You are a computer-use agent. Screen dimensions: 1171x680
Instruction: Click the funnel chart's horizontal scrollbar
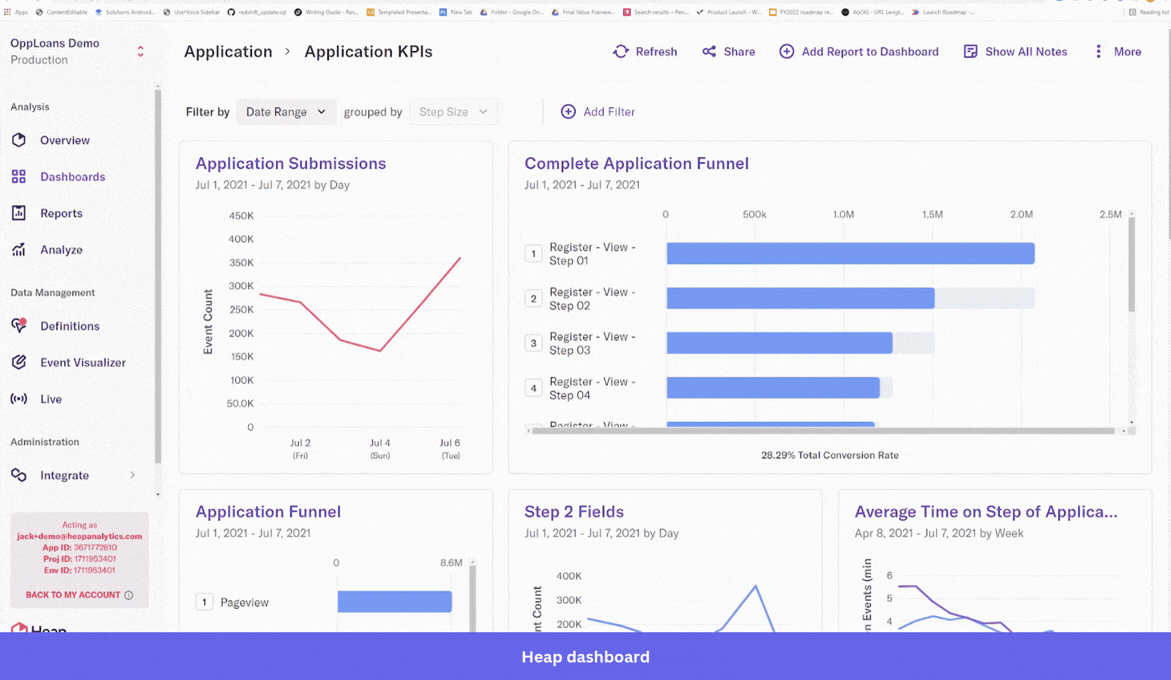(x=820, y=432)
